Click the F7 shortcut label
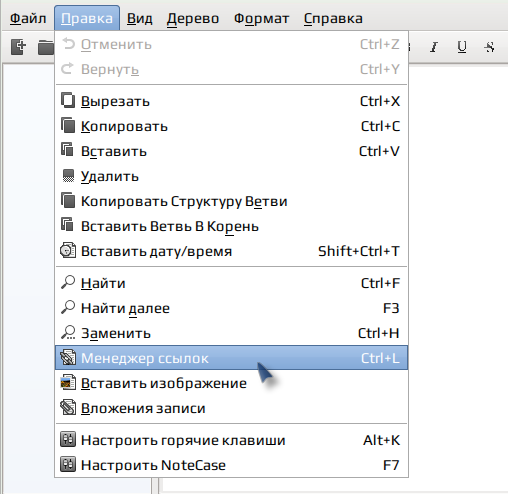Image resolution: width=508 pixels, height=494 pixels. (x=391, y=465)
